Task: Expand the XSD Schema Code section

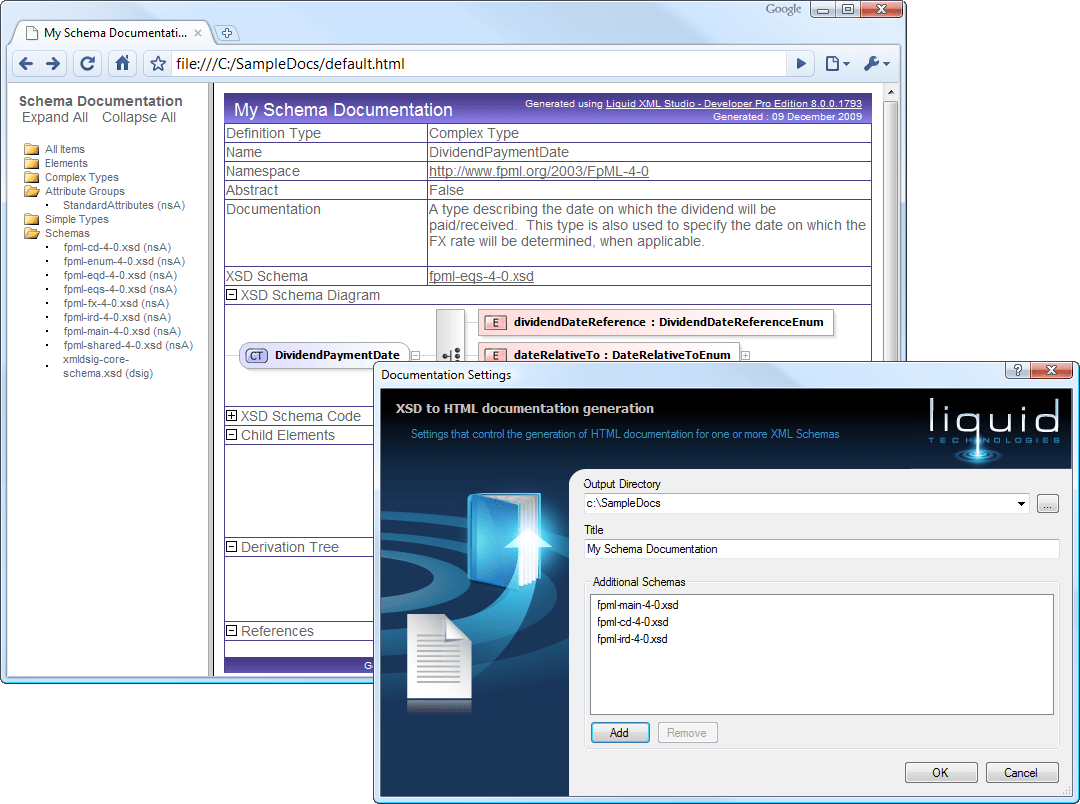Action: (x=233, y=416)
